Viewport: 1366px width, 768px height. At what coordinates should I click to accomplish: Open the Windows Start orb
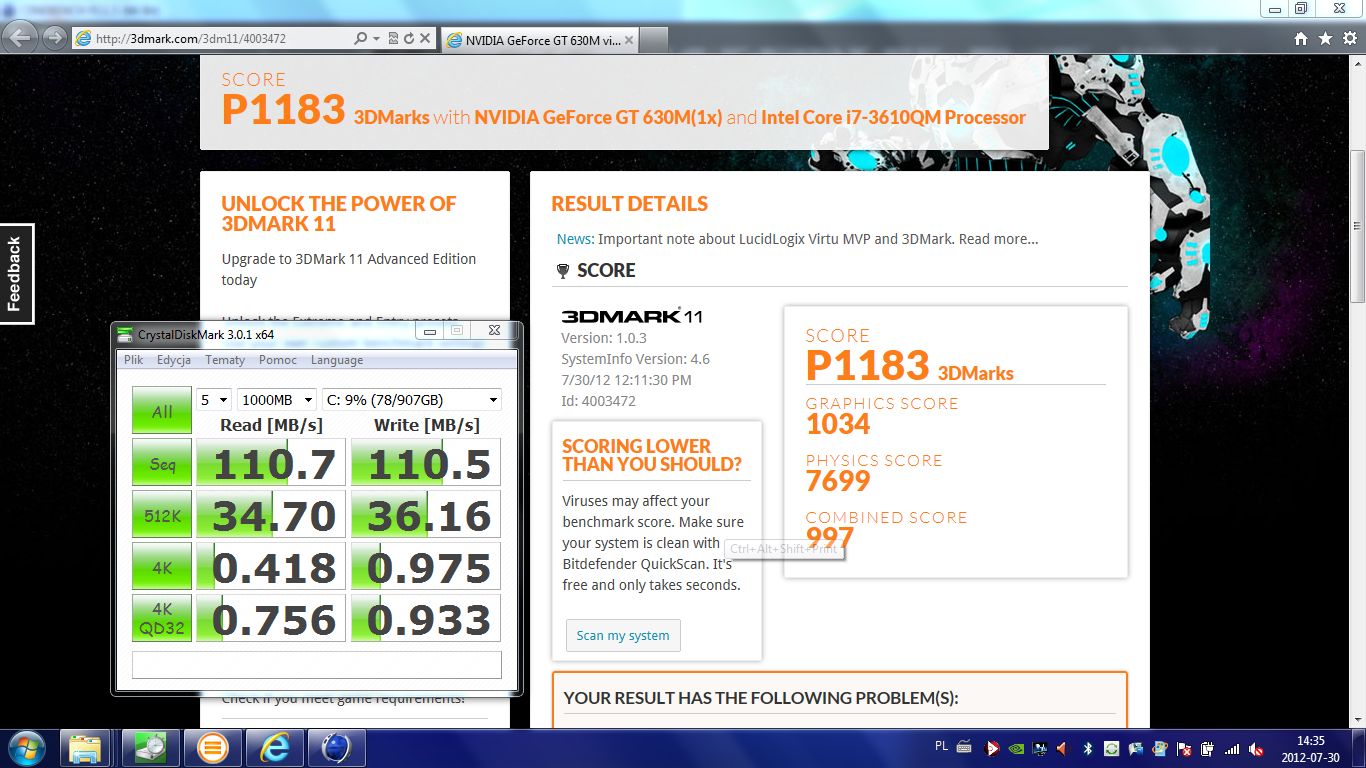pyautogui.click(x=26, y=748)
